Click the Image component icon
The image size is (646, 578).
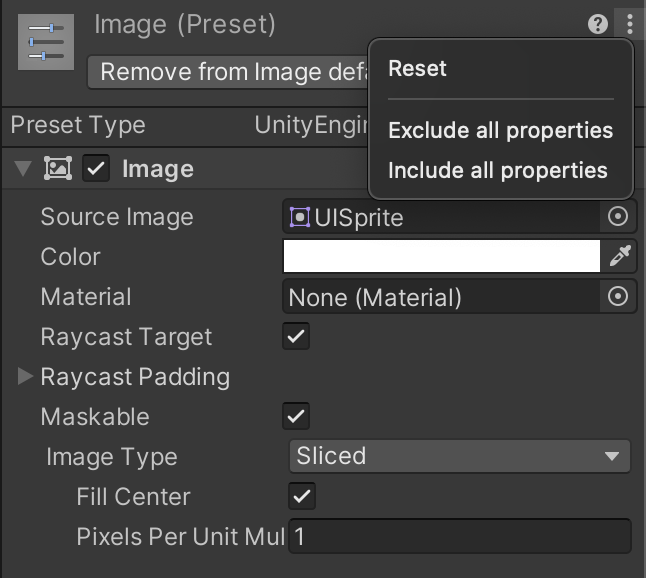coord(58,168)
